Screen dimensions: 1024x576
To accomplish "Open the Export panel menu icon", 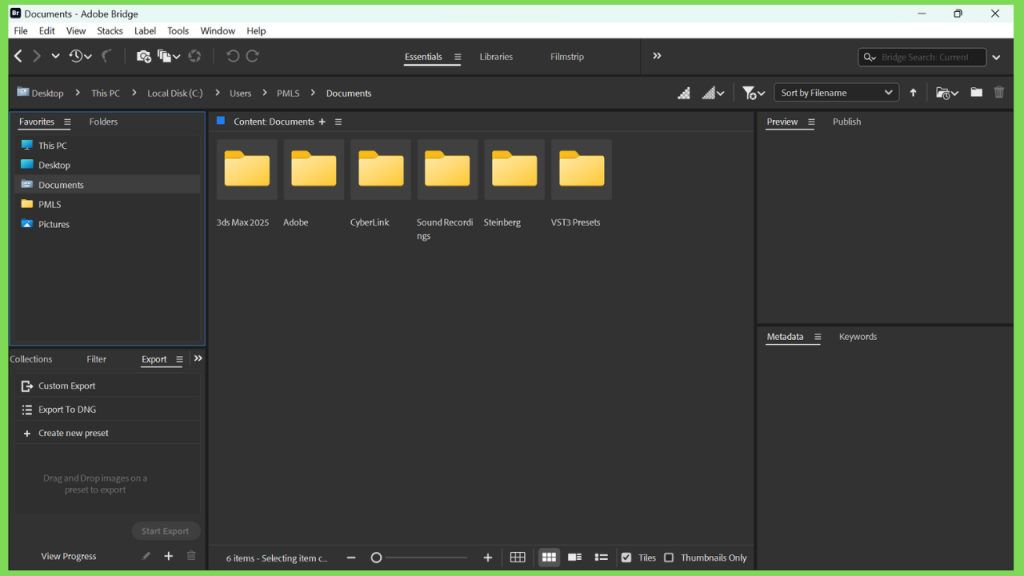I will pyautogui.click(x=179, y=359).
